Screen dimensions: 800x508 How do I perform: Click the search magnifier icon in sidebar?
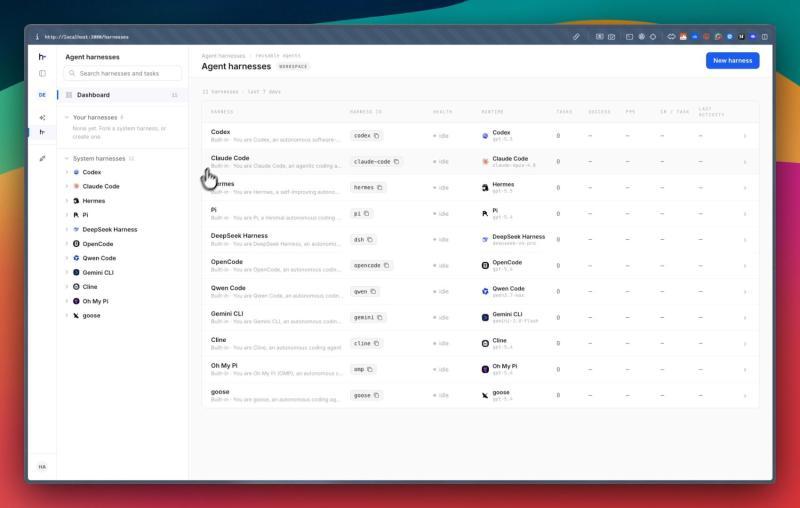(72, 73)
